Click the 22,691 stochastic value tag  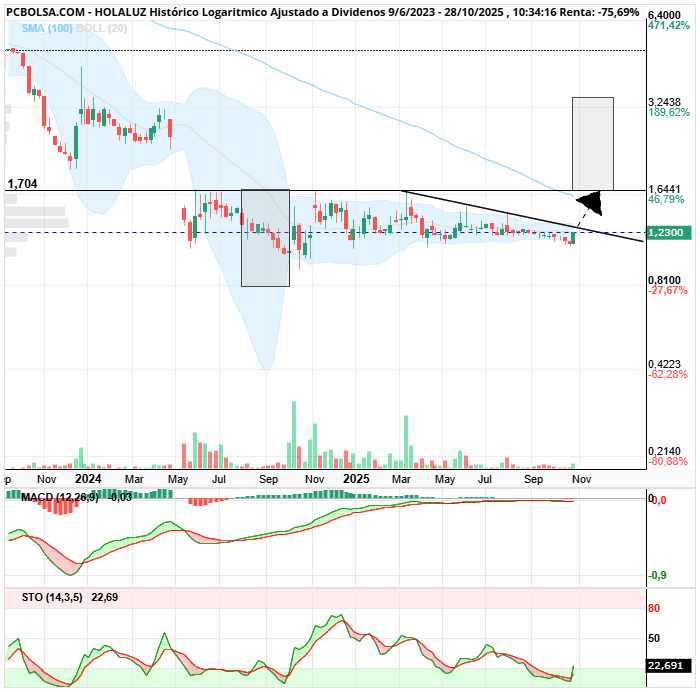pos(665,665)
